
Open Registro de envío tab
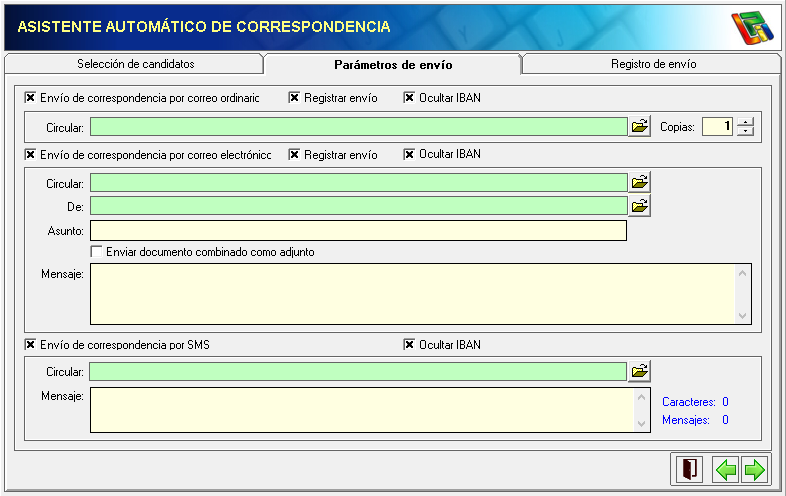[x=653, y=64]
